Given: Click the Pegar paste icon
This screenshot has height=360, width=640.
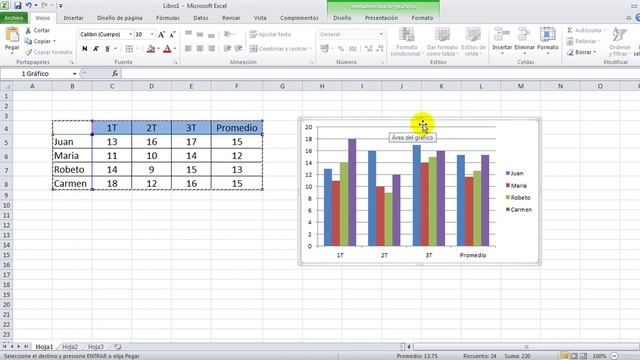Looking at the screenshot, I should [12, 35].
